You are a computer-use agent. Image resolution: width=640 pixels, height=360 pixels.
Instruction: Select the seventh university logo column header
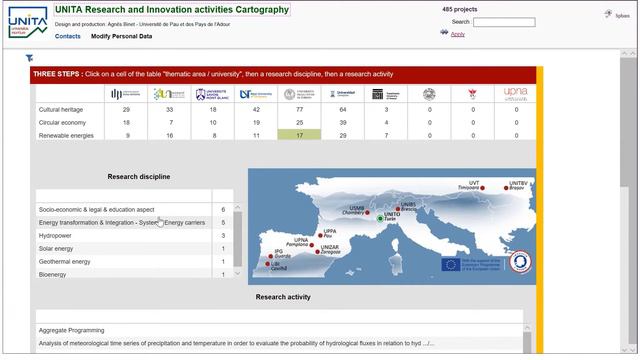click(x=386, y=94)
